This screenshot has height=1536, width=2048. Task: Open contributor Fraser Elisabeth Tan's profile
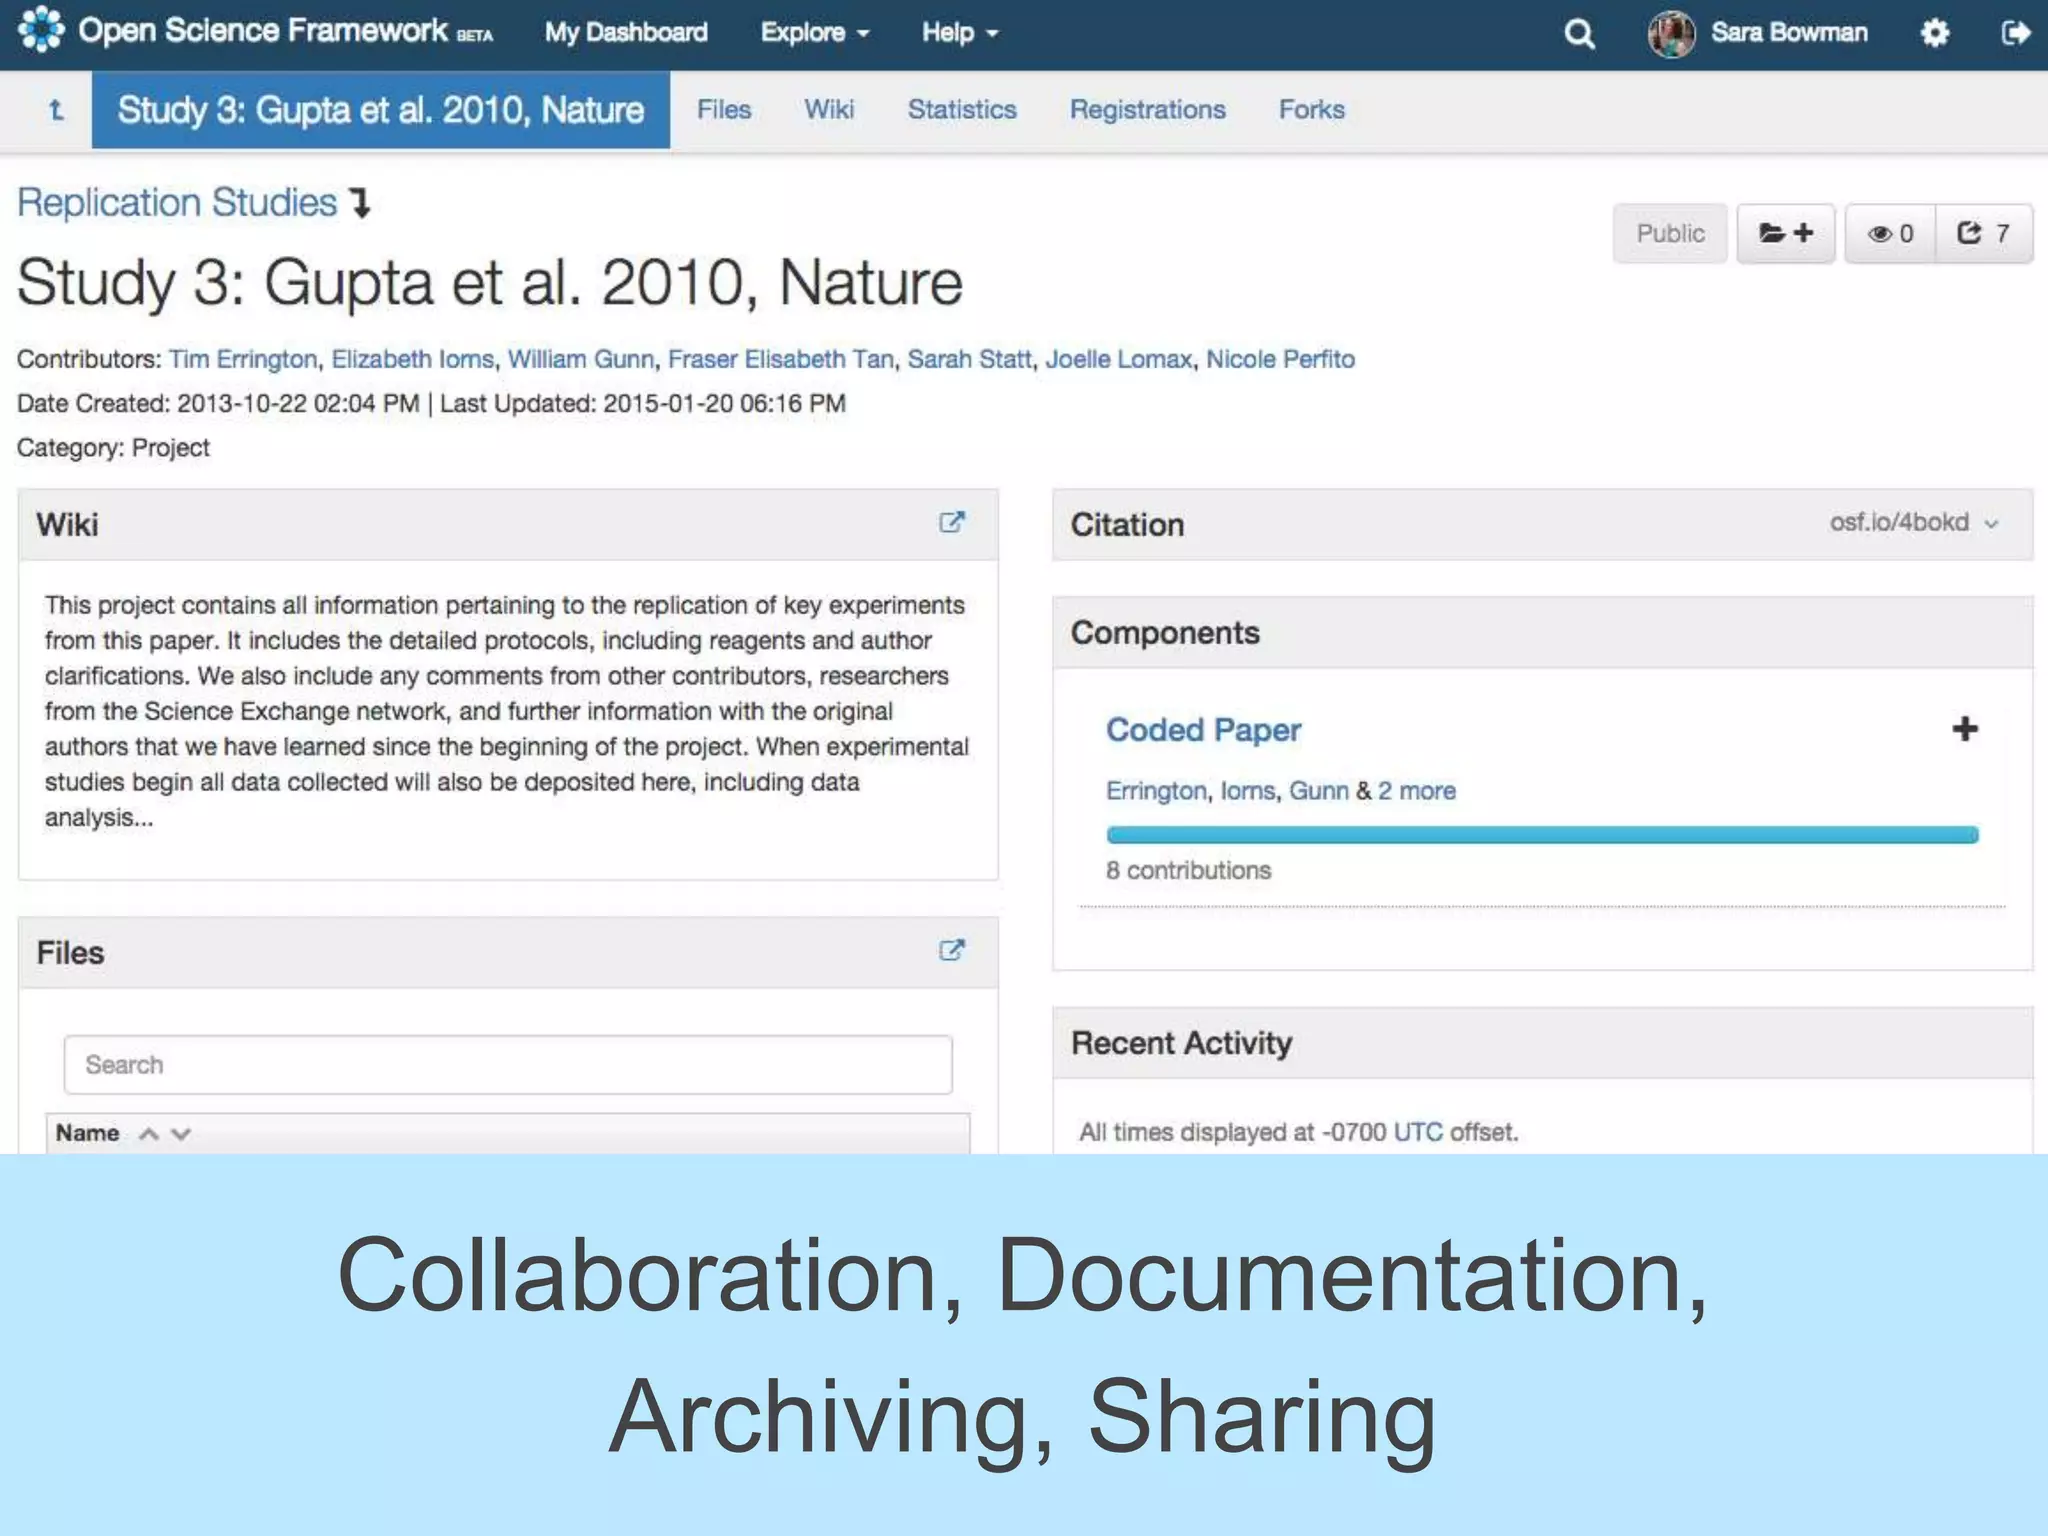click(x=781, y=359)
